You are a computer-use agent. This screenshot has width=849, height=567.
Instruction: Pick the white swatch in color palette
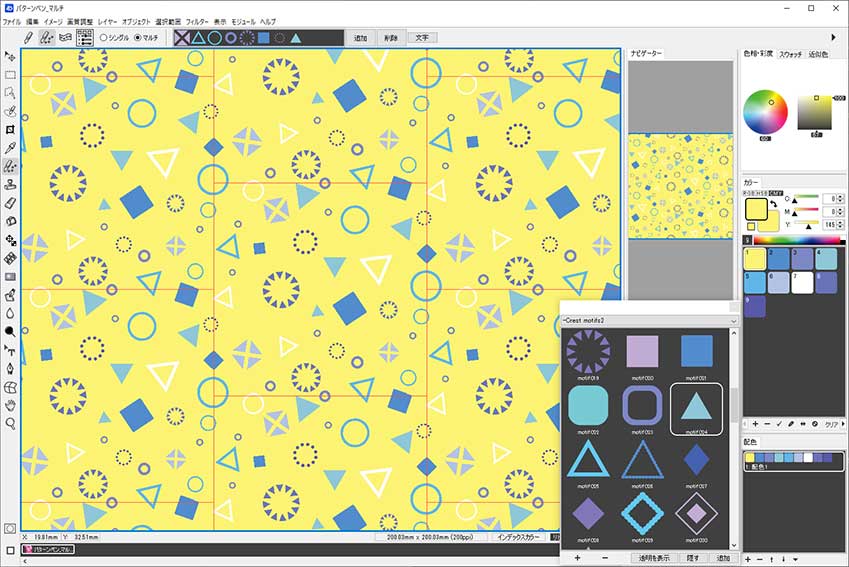(802, 283)
